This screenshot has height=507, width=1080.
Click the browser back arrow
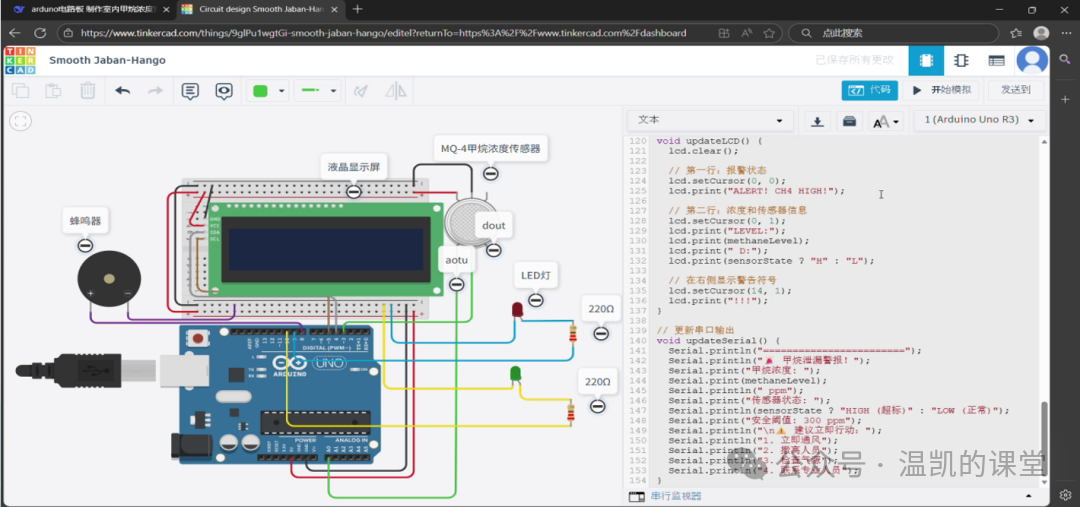[x=14, y=33]
